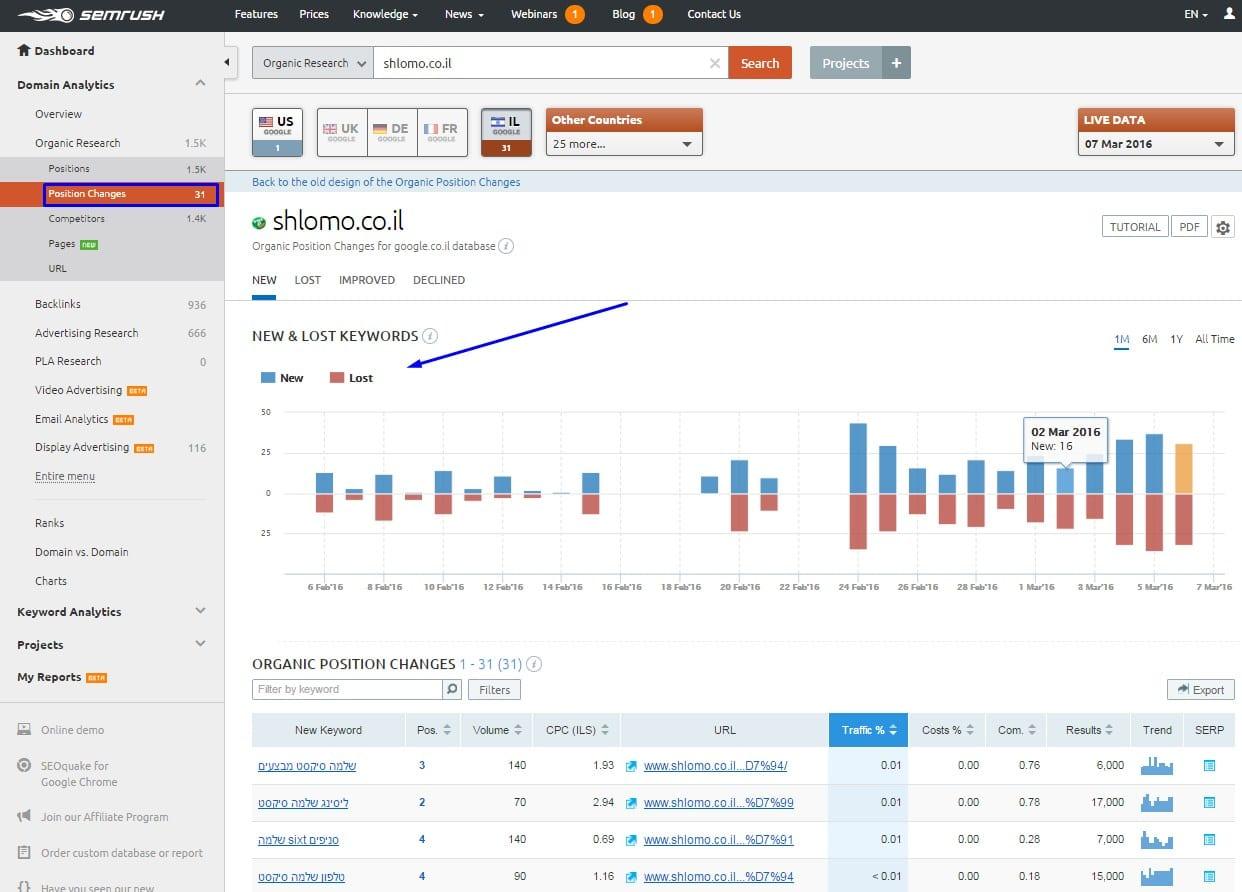Sort table by Traffic % column
Screen dimensions: 1242x892
pyautogui.click(x=868, y=730)
